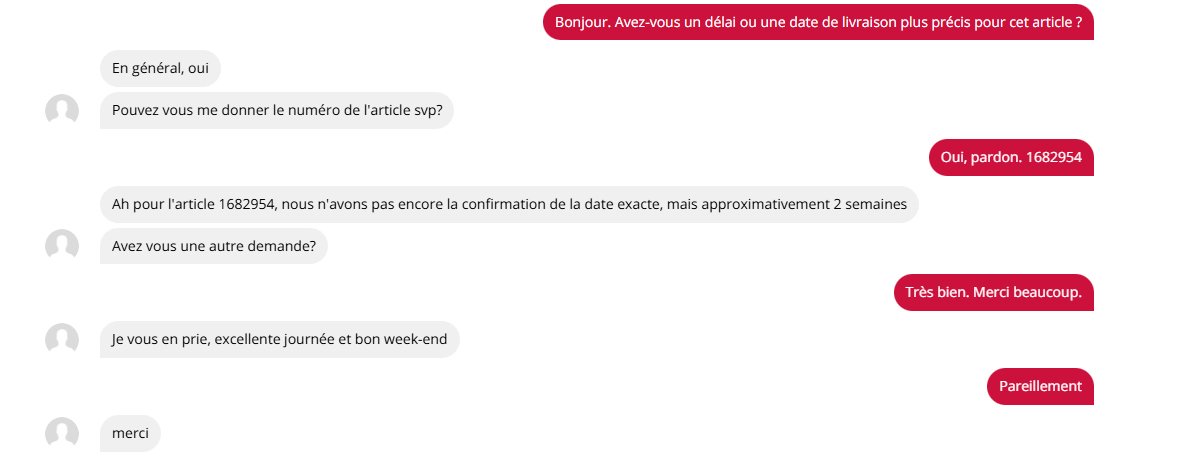Click the avatar next to "Avez vous une autre demande?"
The image size is (1181, 469).
(x=62, y=245)
